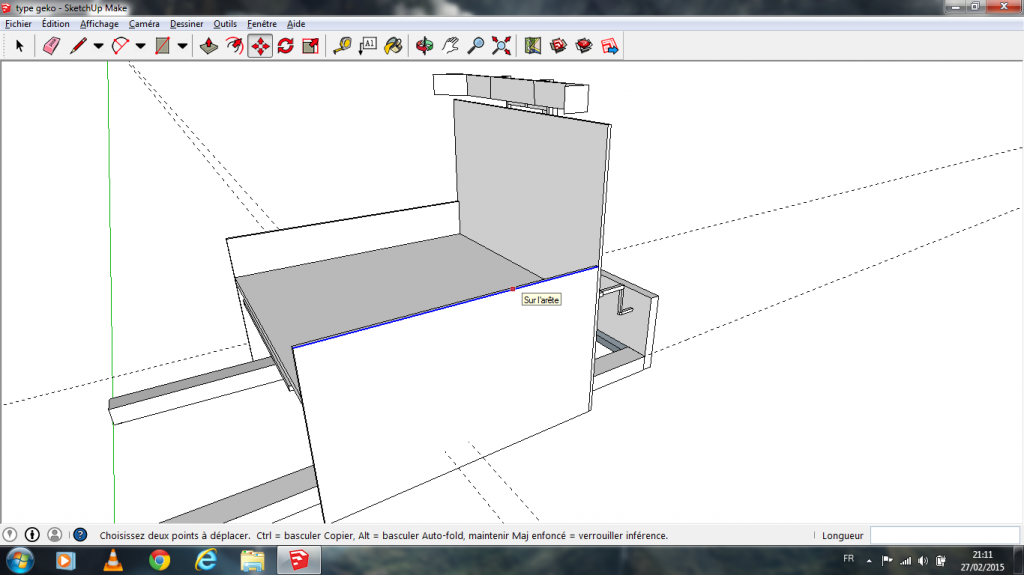This screenshot has height=575, width=1024.
Task: Open the Caméra menu
Action: [x=144, y=24]
